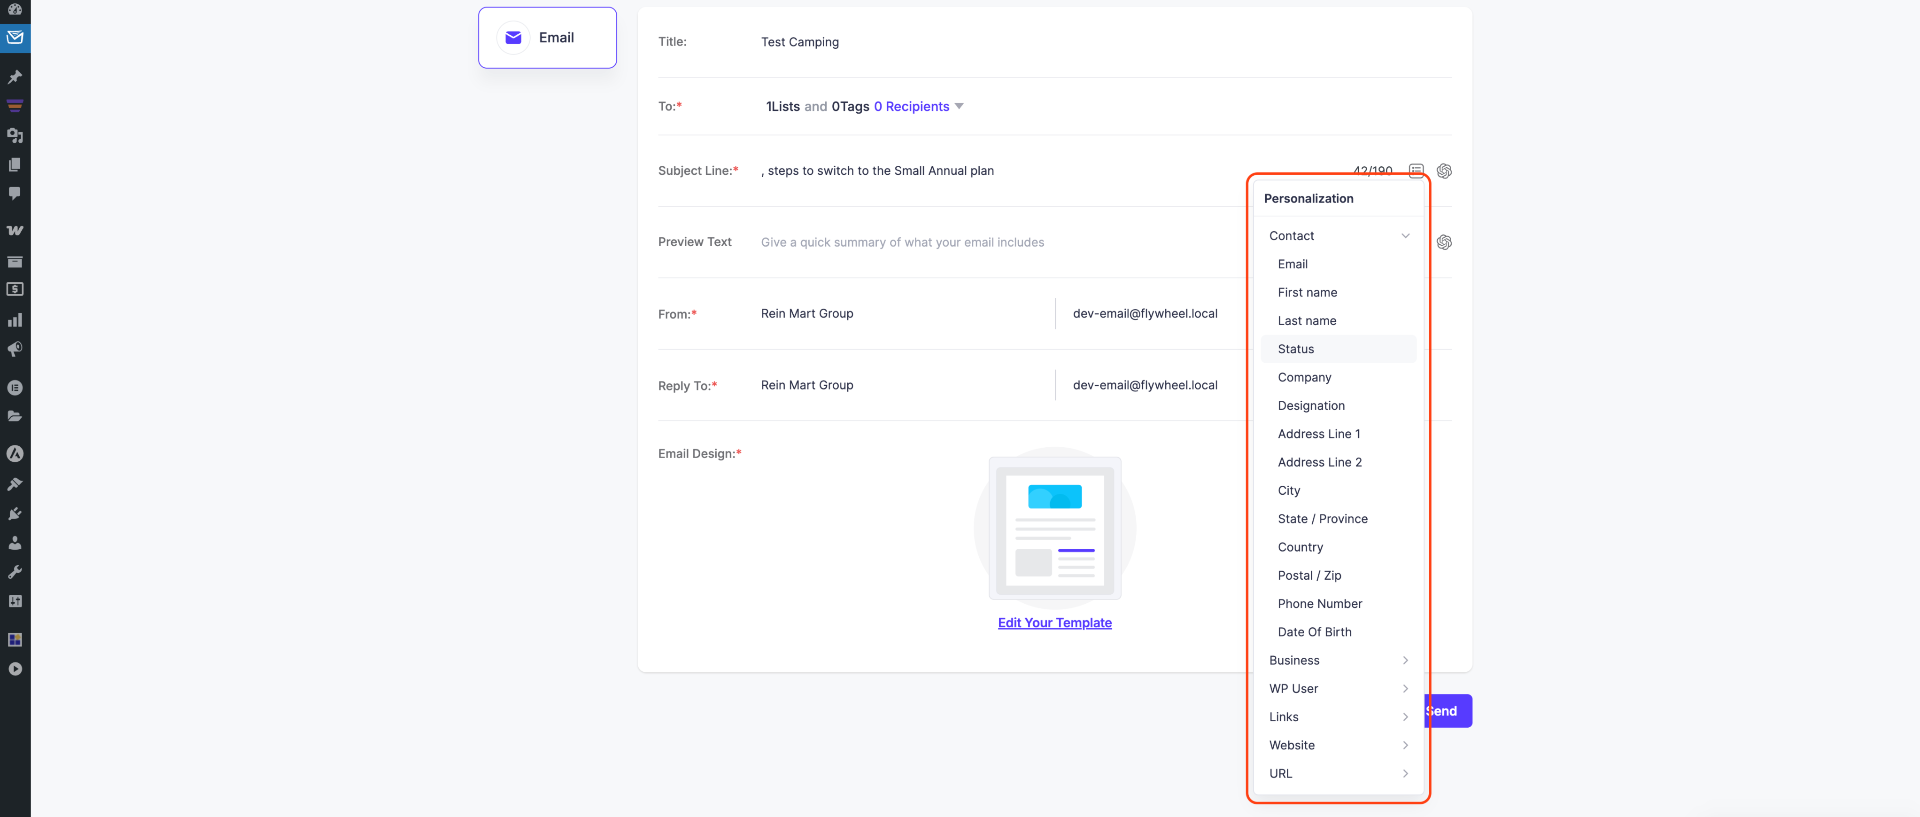Click the 0 Recipients link

click(x=912, y=106)
